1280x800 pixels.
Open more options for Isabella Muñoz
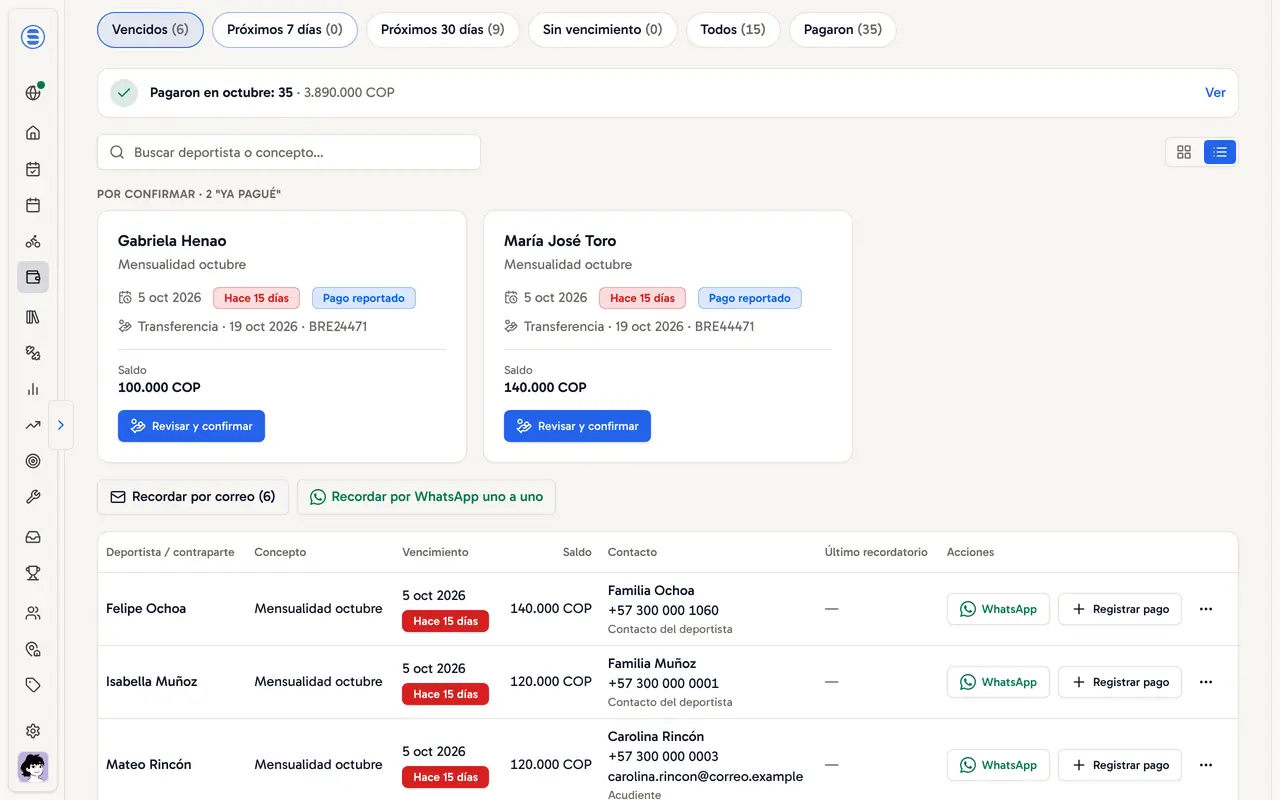[1206, 682]
